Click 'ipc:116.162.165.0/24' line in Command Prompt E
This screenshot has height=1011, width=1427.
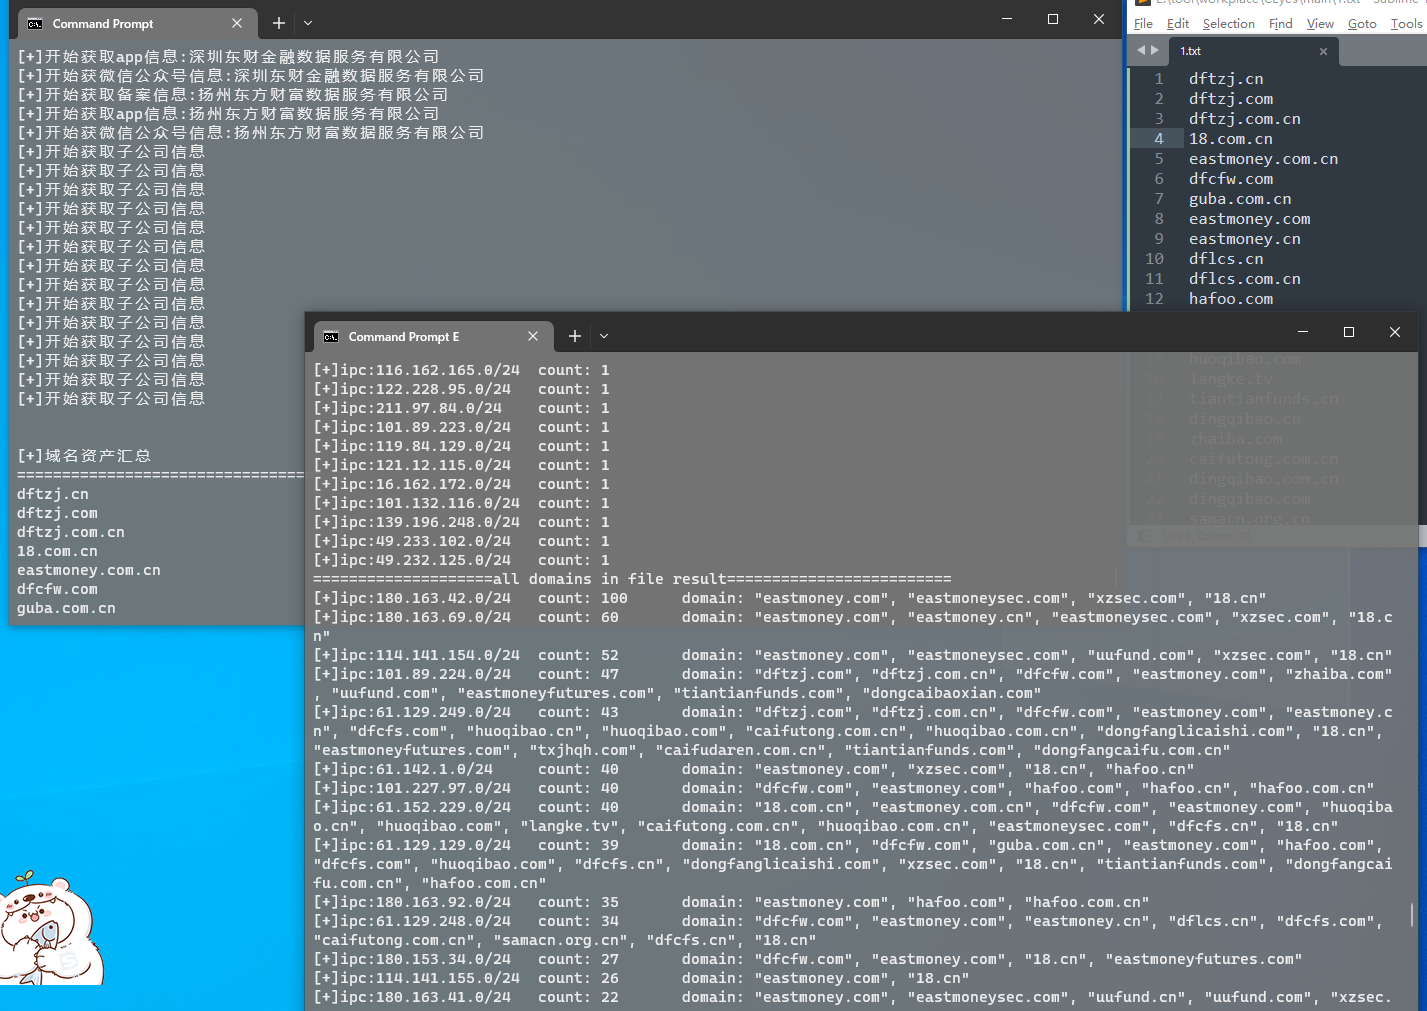click(461, 370)
